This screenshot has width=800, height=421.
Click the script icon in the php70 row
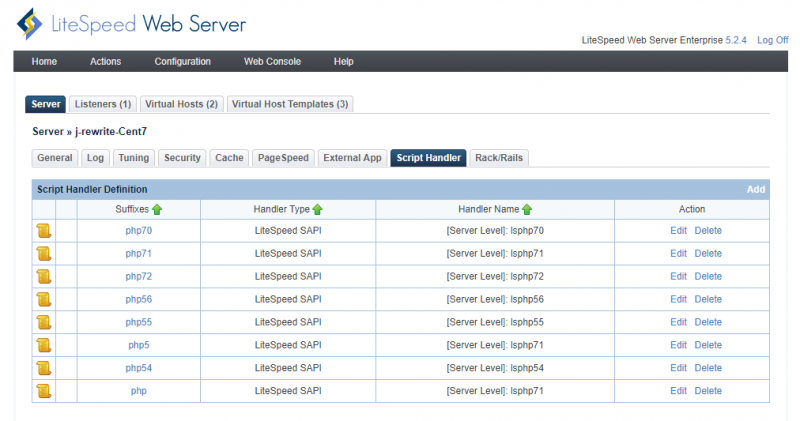click(44, 231)
